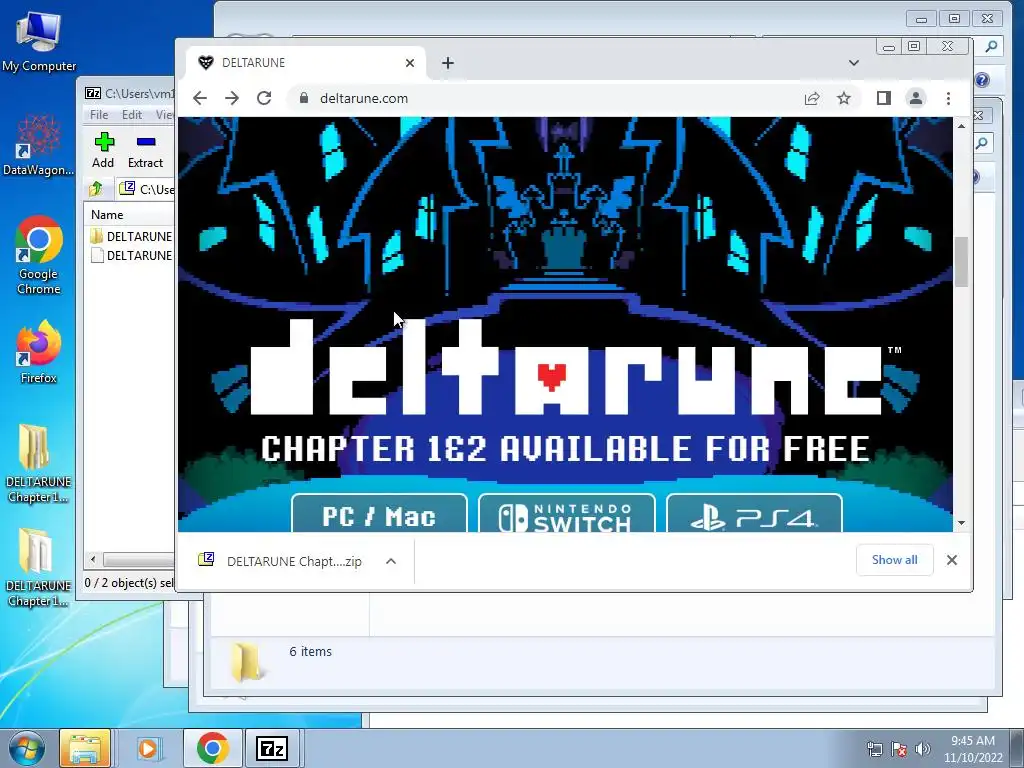Go back in Chrome

(x=200, y=98)
